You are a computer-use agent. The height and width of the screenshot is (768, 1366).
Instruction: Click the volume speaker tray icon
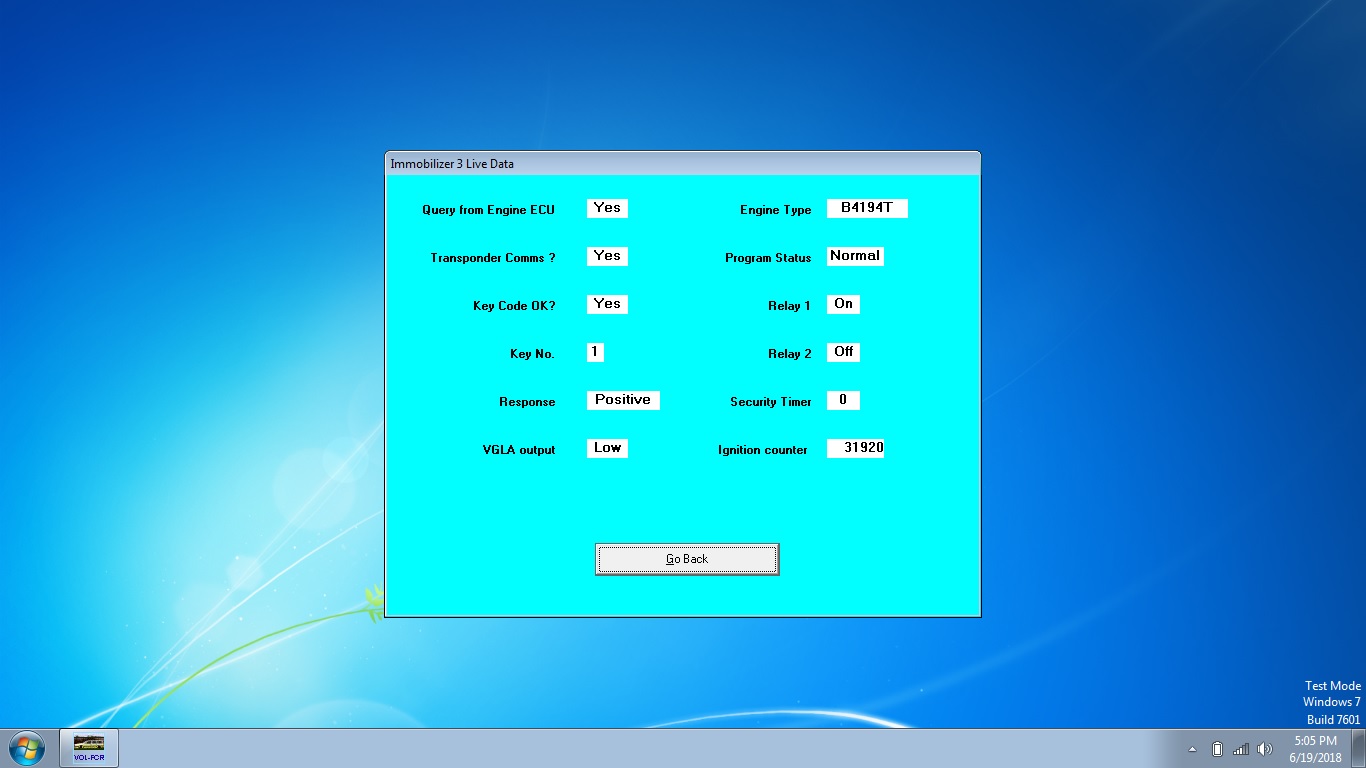click(x=1265, y=749)
